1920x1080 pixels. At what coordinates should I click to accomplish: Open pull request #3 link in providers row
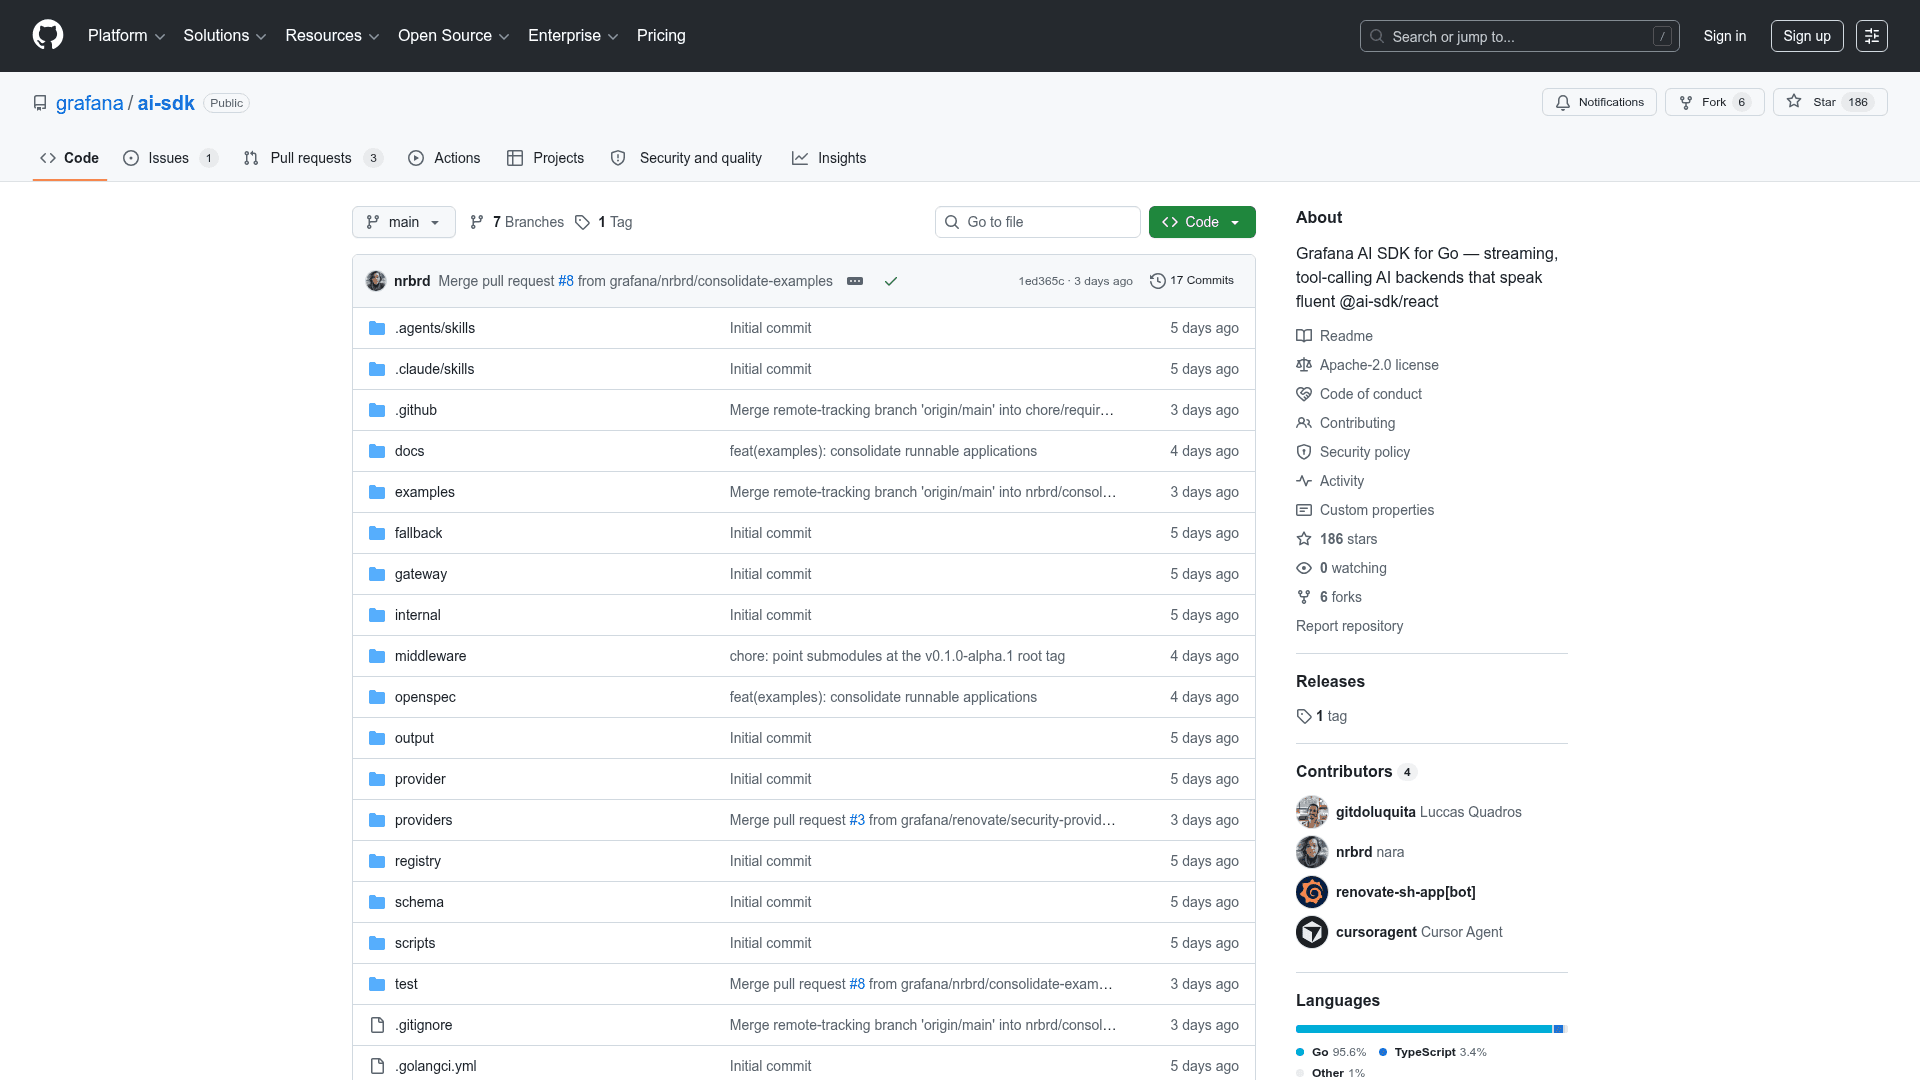tap(857, 820)
